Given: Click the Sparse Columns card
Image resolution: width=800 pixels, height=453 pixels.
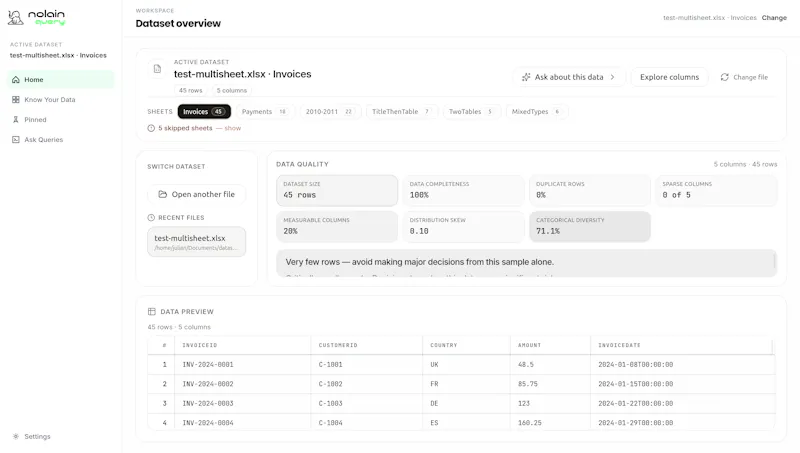Looking at the screenshot, I should (x=716, y=190).
